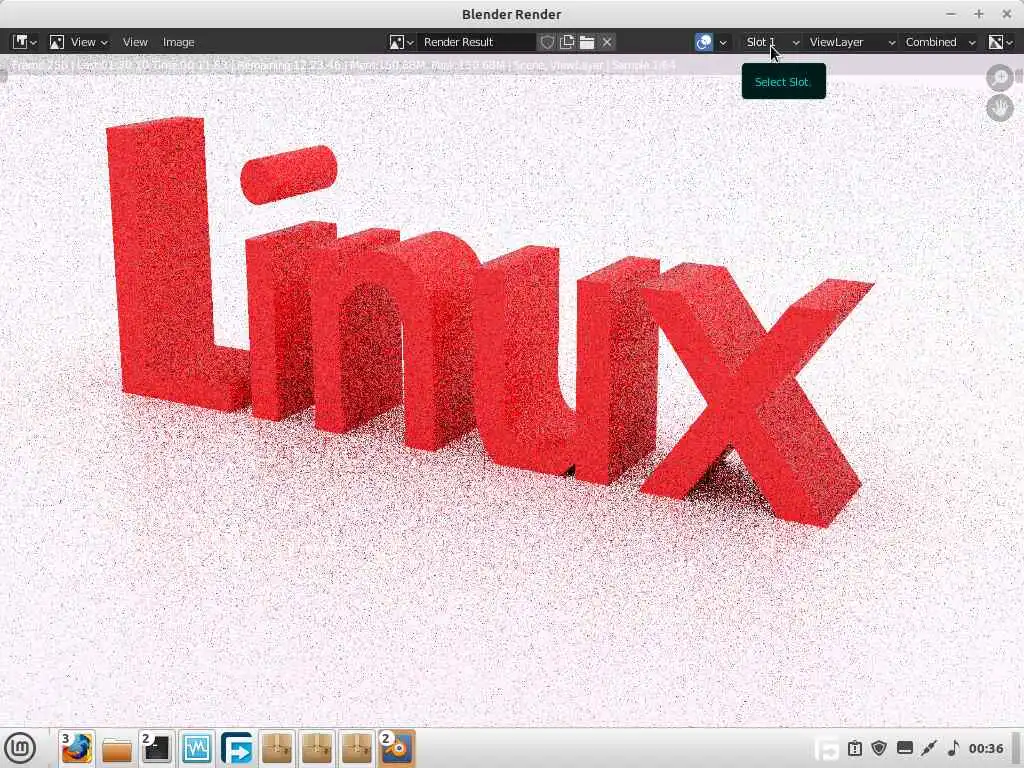Click the shield security tray icon
The image size is (1024, 768).
879,748
